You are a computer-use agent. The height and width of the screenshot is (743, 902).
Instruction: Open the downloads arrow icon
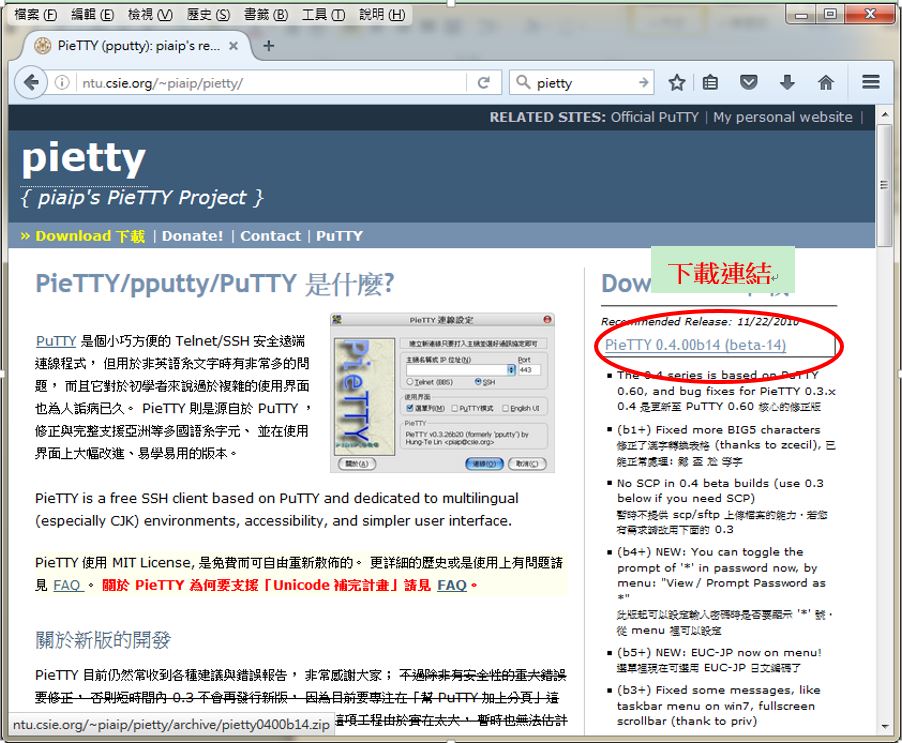(787, 83)
